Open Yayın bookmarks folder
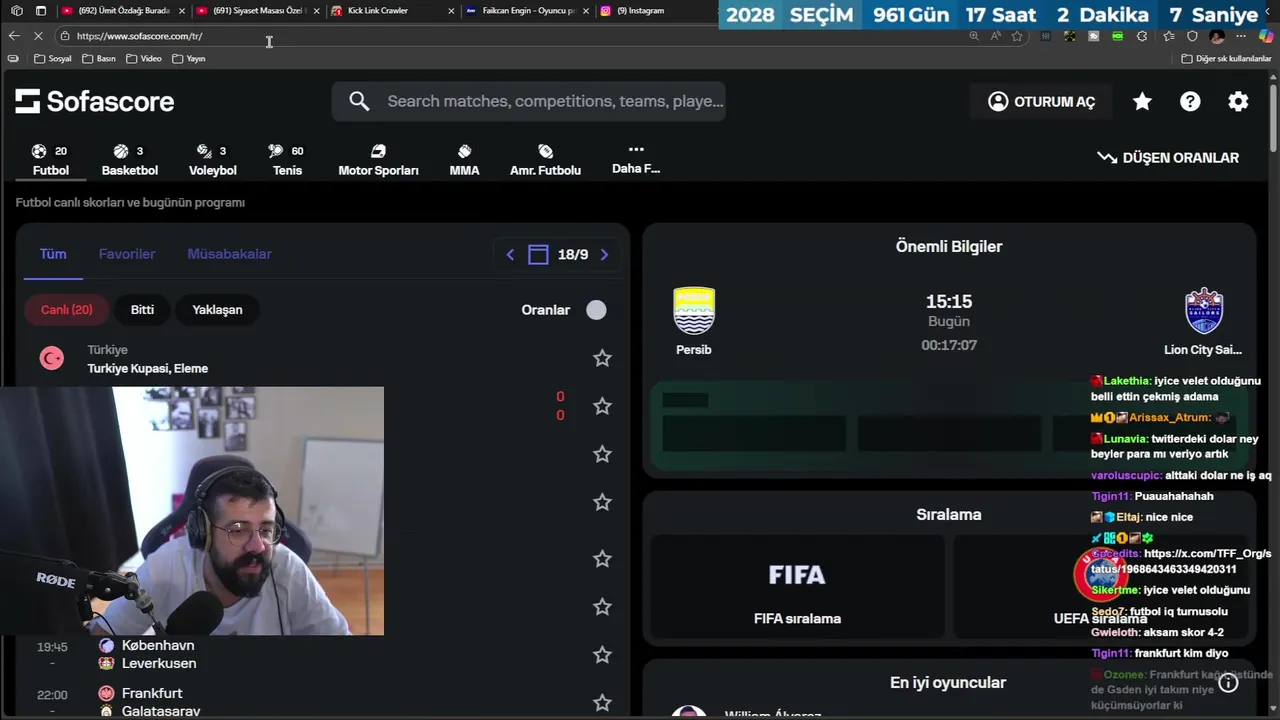The width and height of the screenshot is (1280, 720). coord(189,59)
